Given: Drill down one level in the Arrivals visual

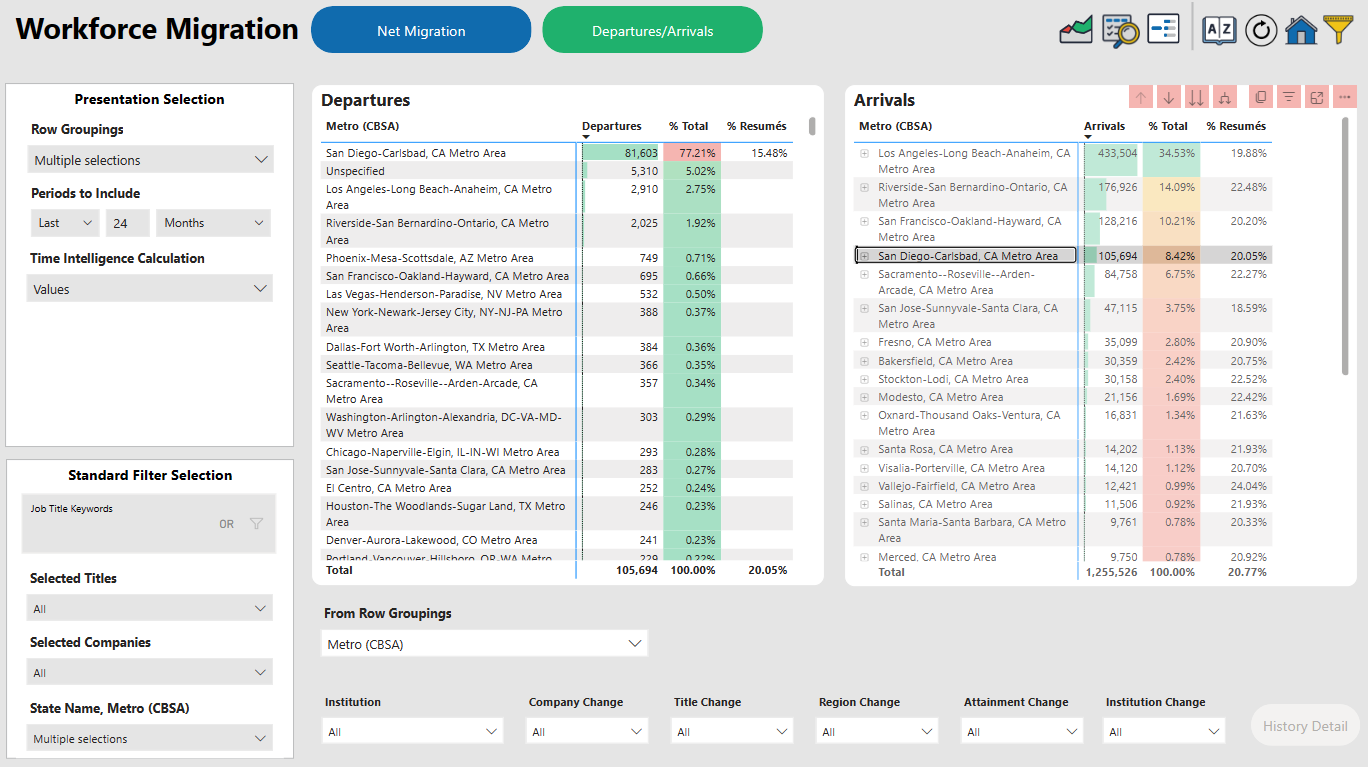Looking at the screenshot, I should (1168, 96).
